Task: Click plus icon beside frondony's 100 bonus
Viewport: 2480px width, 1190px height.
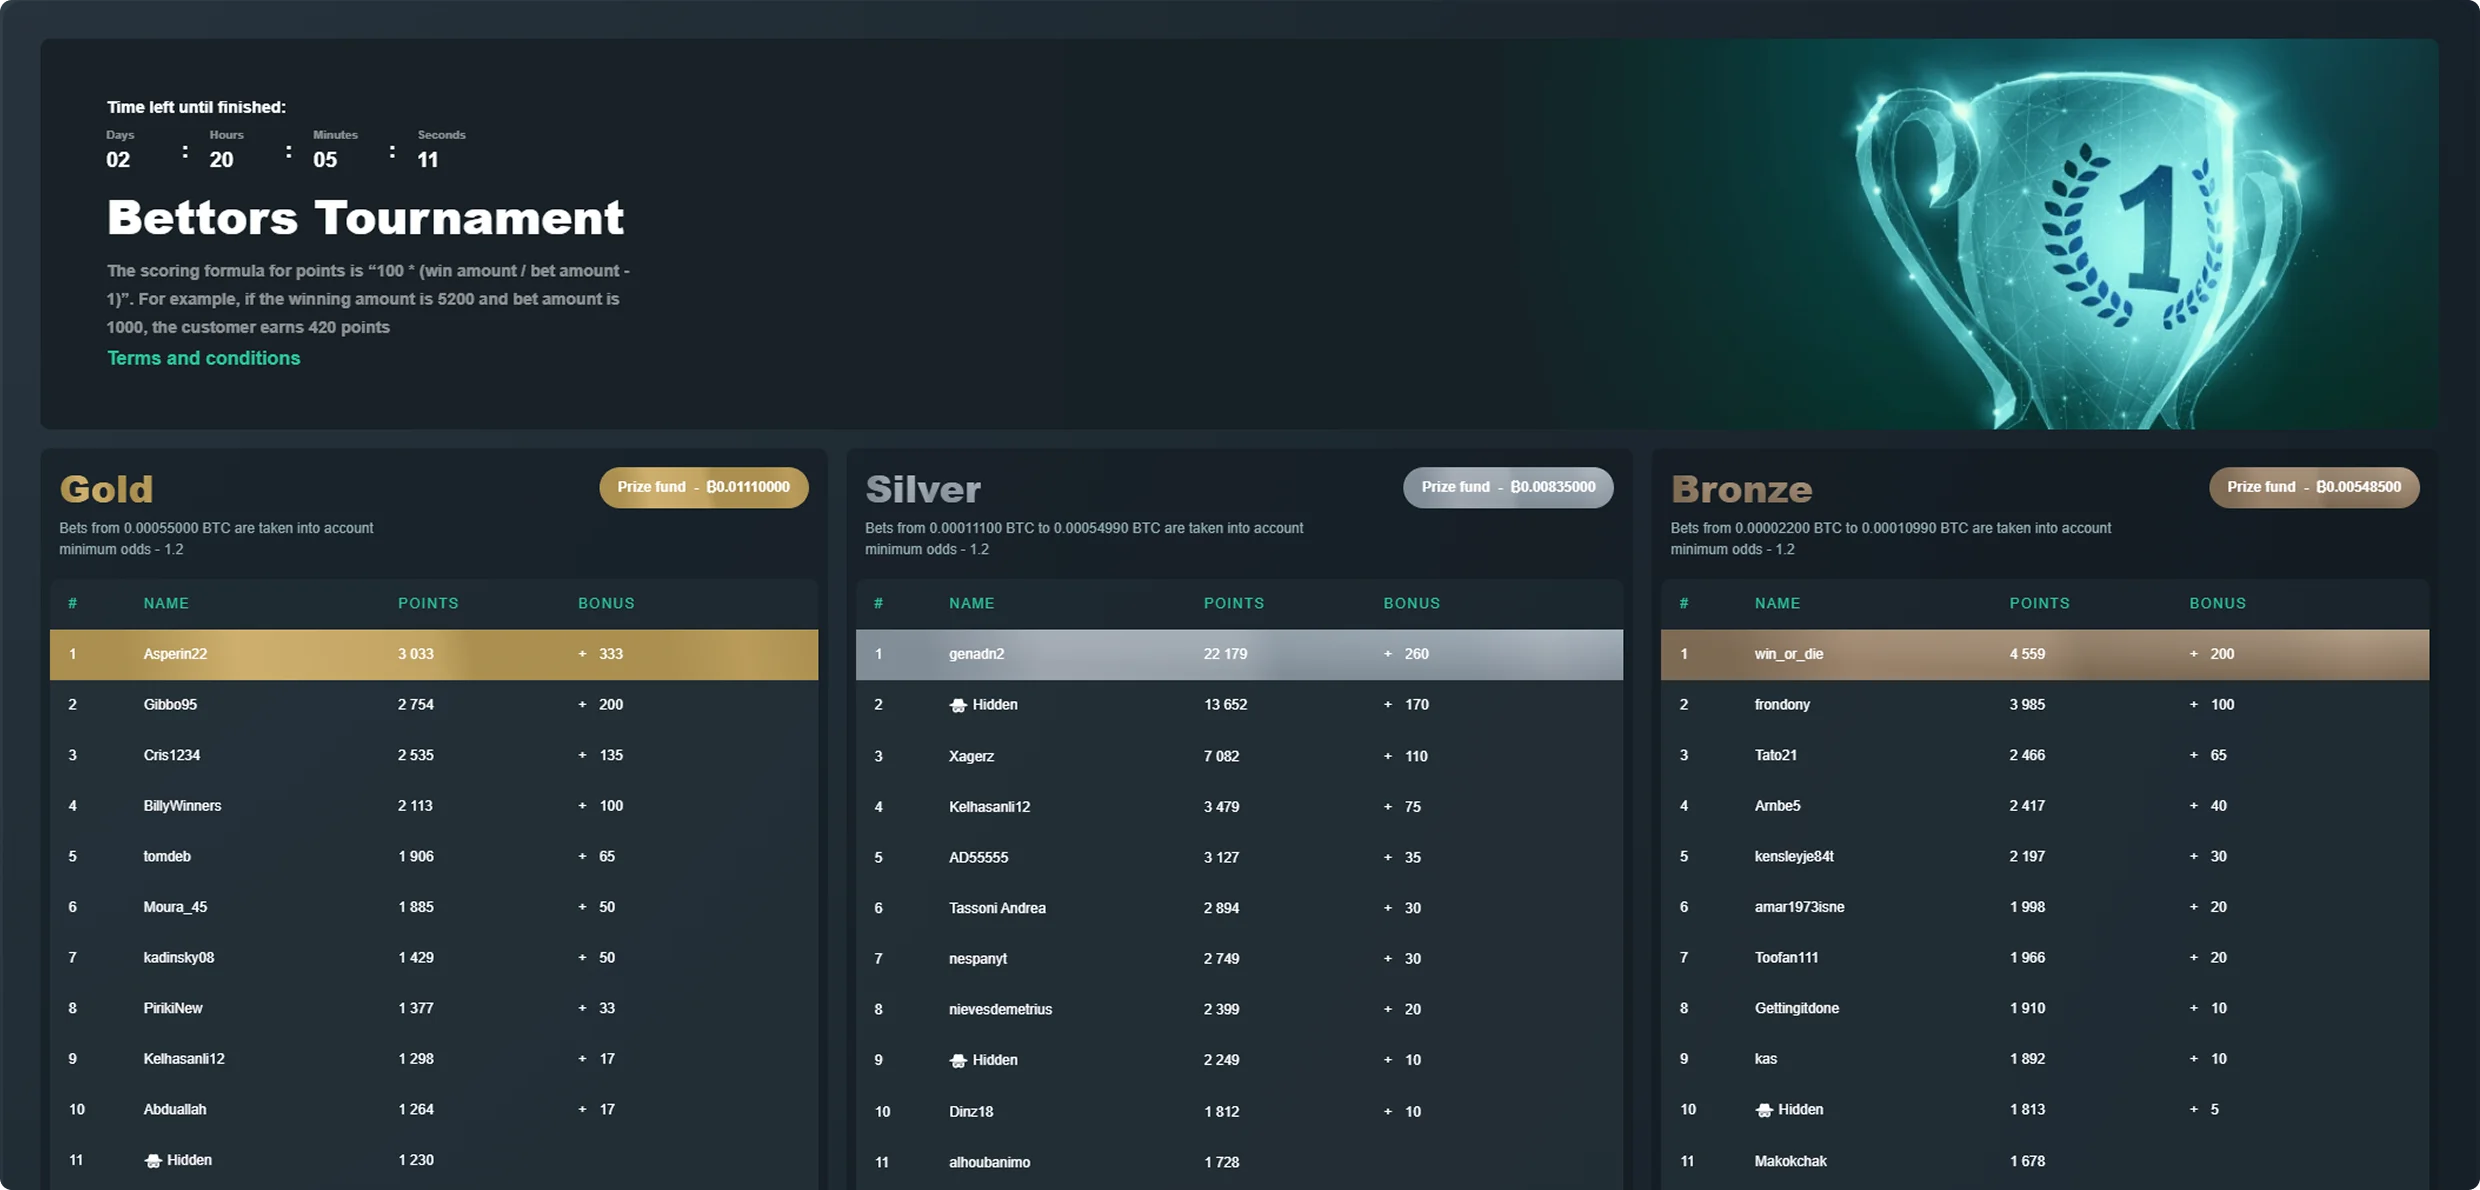Action: coord(2193,705)
